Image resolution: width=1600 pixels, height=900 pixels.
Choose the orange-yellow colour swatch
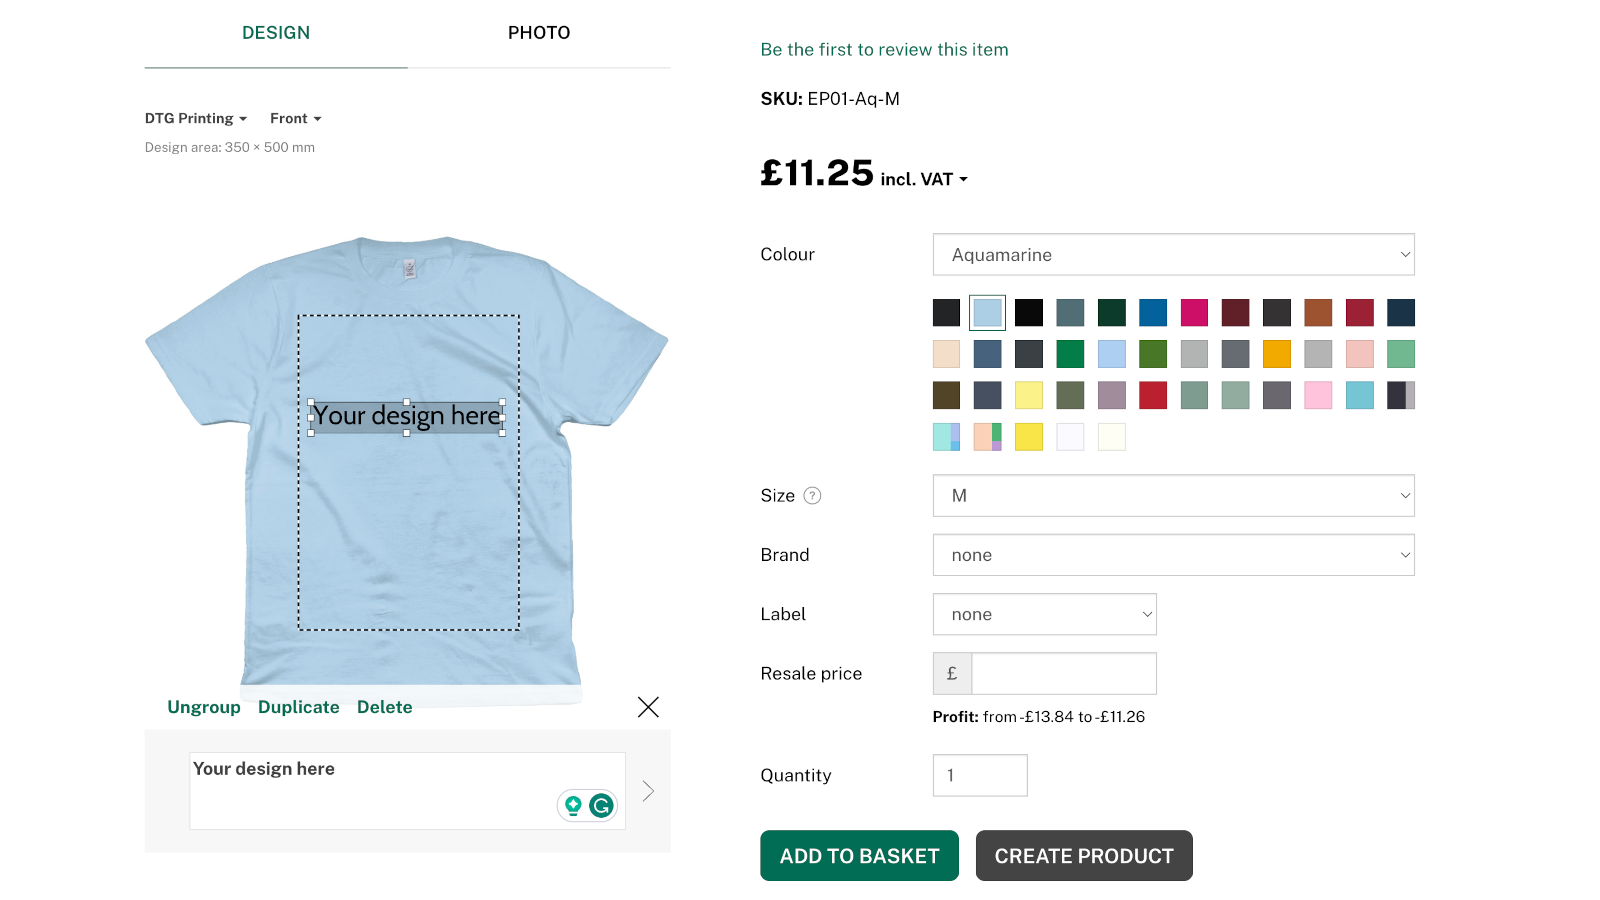click(1276, 354)
